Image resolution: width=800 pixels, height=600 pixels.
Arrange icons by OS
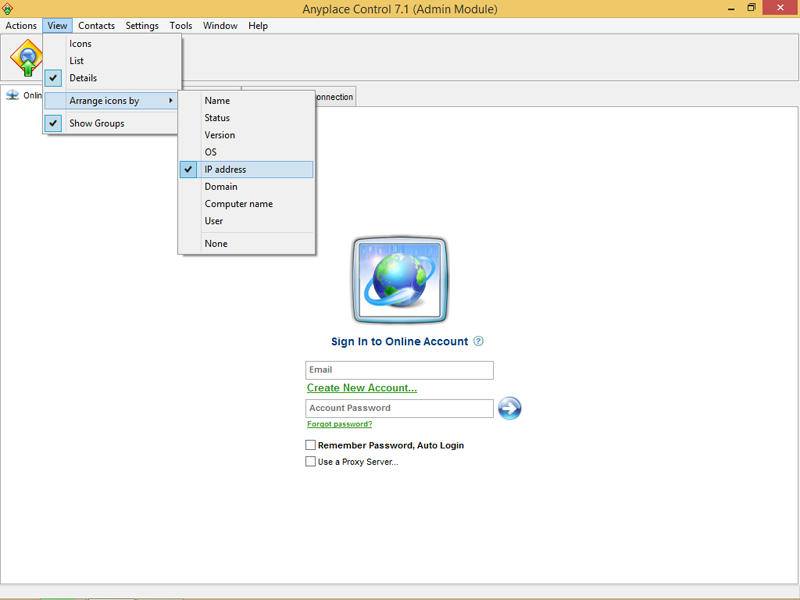[x=246, y=152]
